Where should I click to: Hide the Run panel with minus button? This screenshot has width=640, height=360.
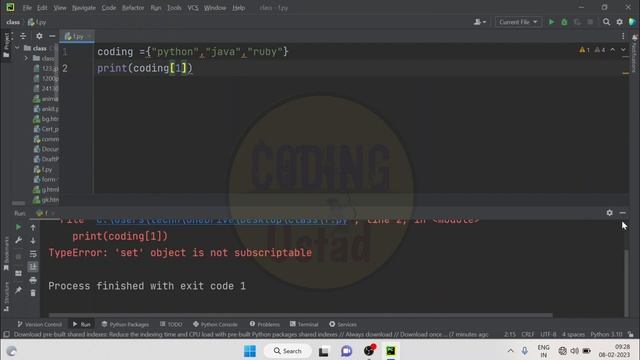pyautogui.click(x=622, y=213)
